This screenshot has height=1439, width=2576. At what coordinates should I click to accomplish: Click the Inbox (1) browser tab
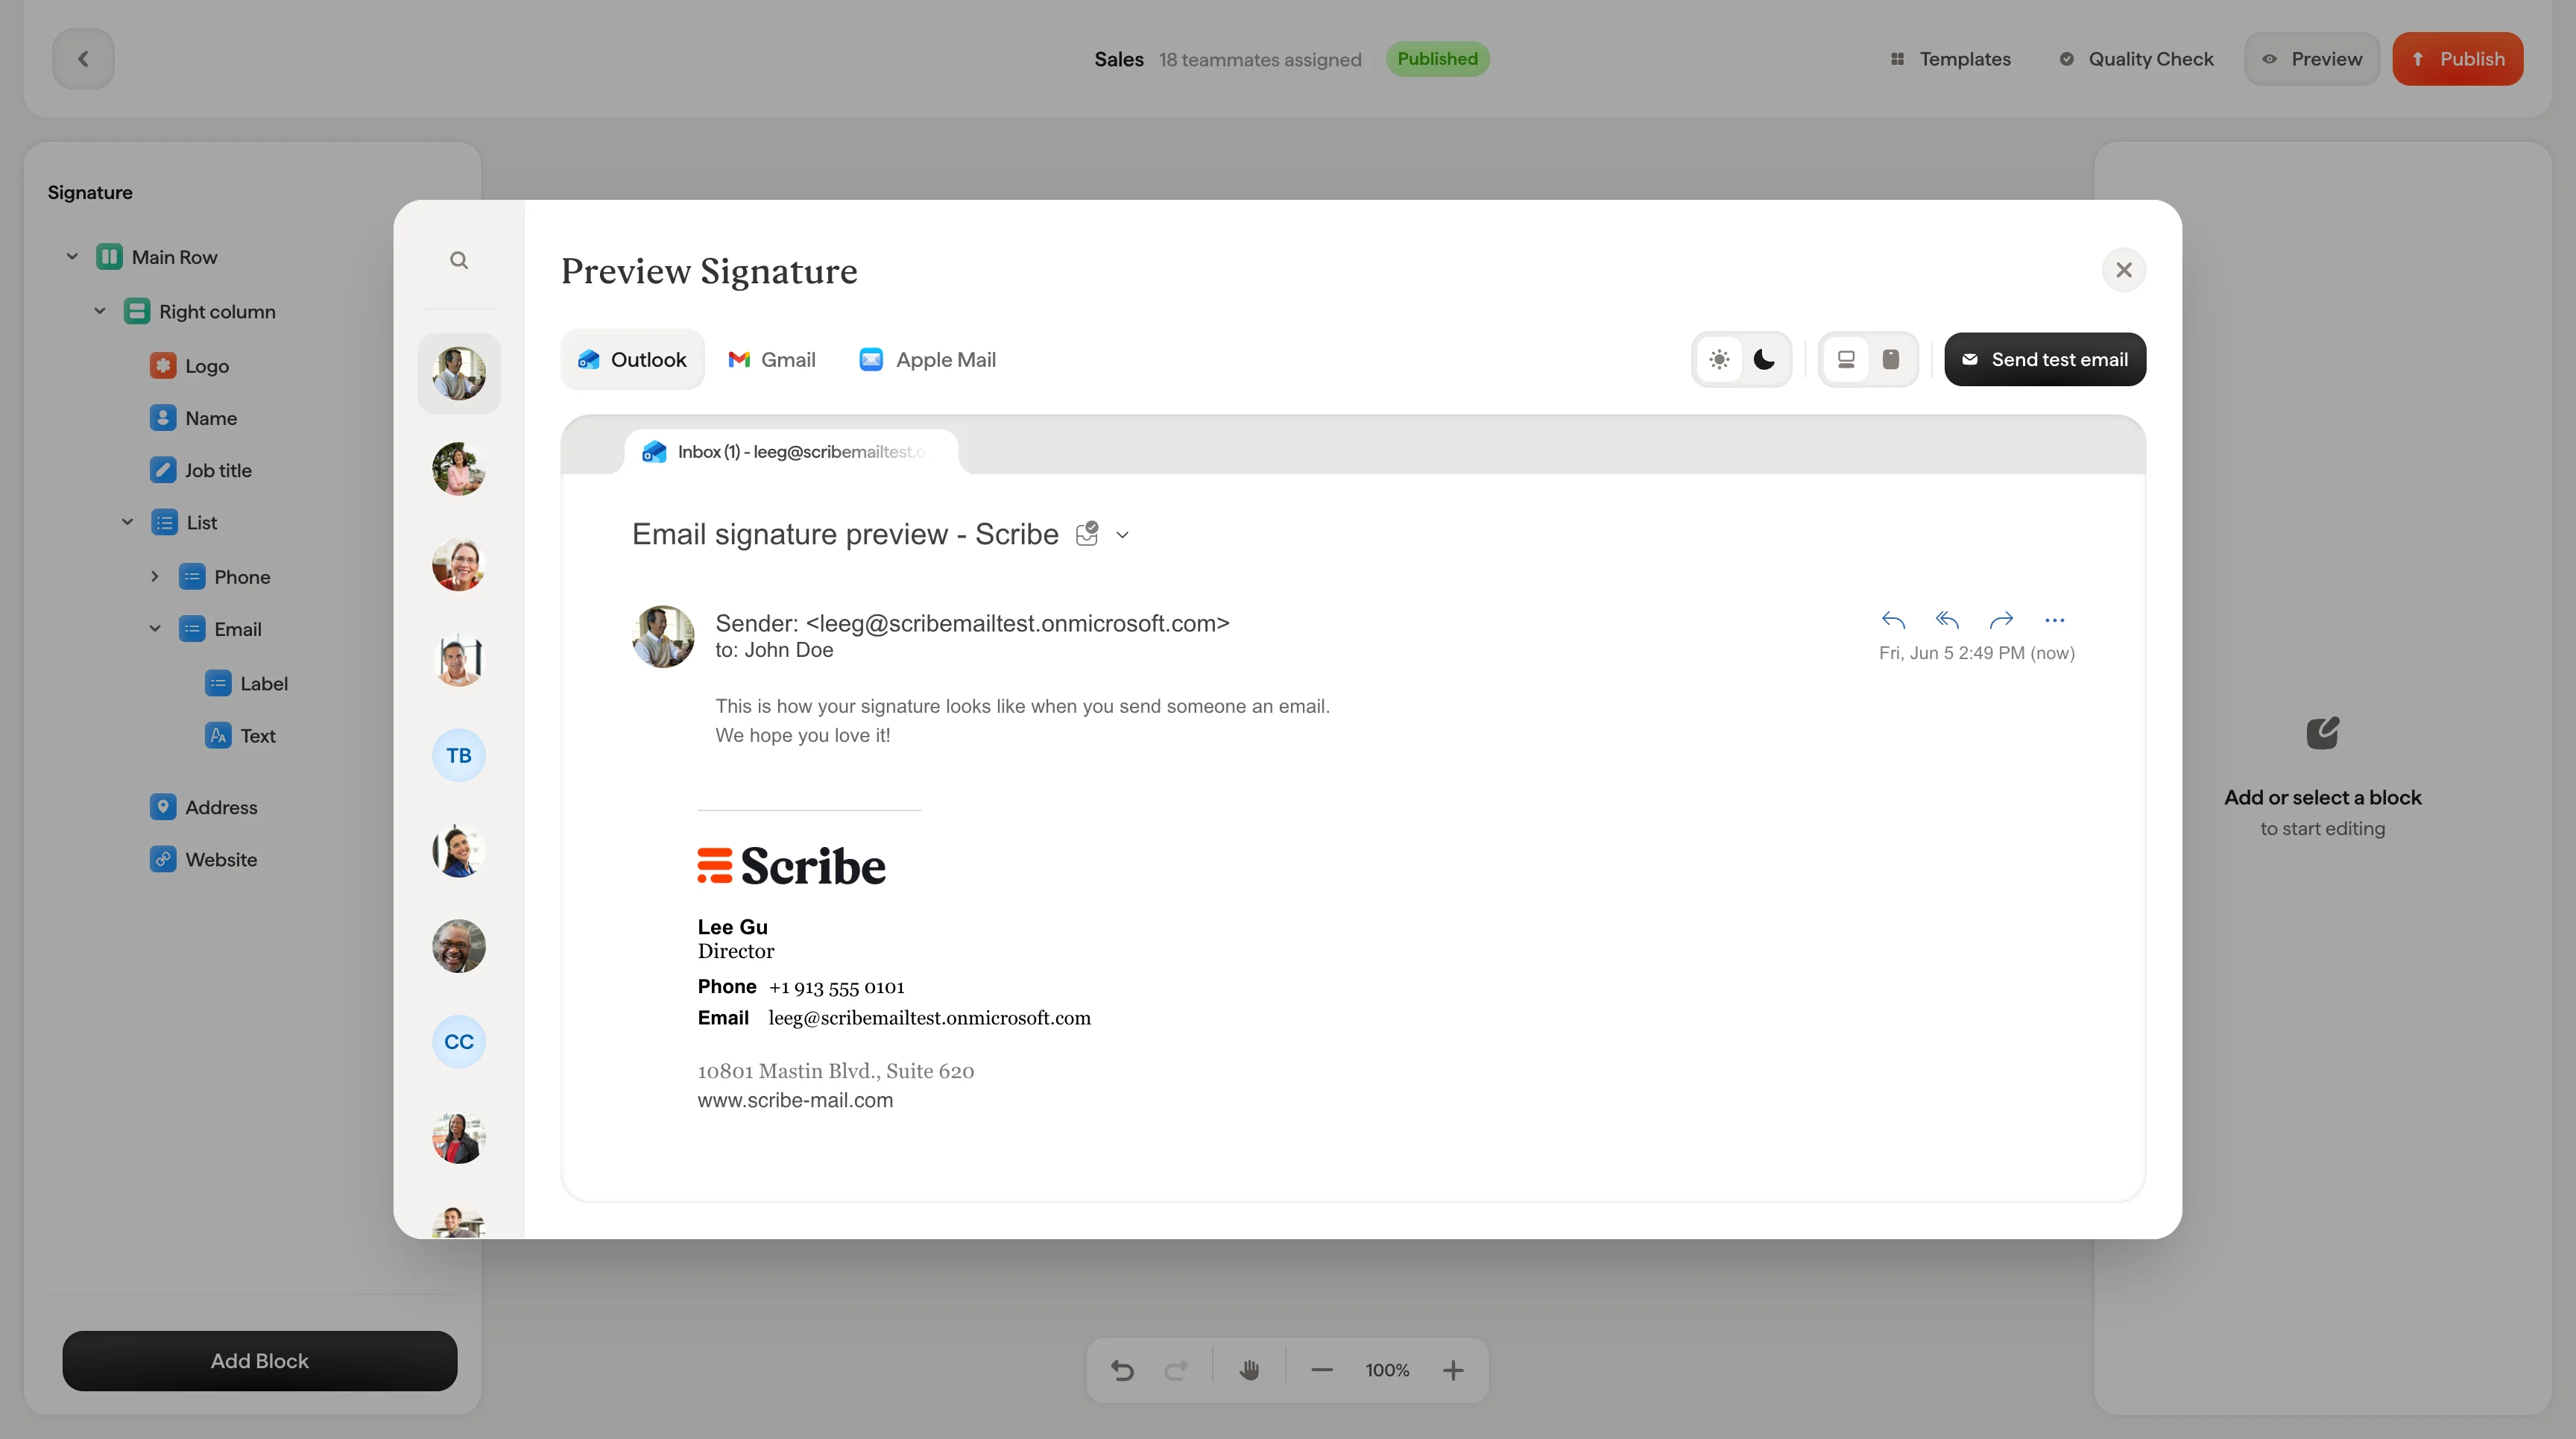point(791,452)
